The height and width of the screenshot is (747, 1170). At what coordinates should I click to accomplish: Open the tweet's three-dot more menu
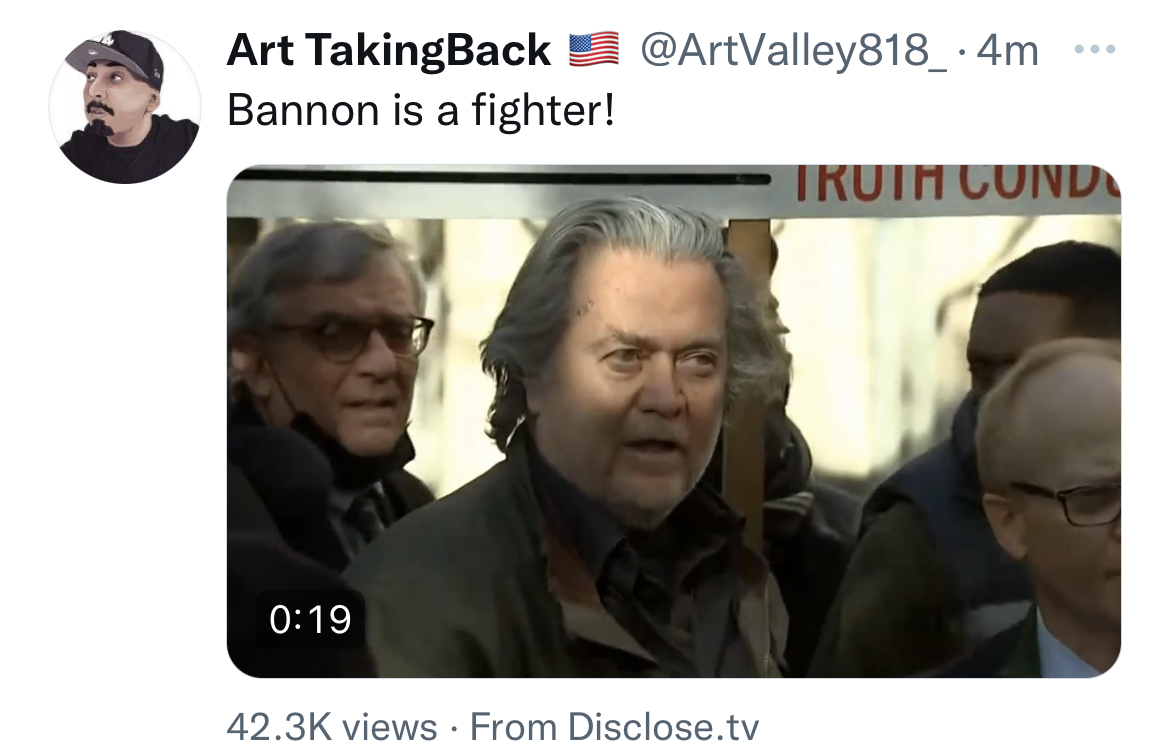[x=1095, y=49]
